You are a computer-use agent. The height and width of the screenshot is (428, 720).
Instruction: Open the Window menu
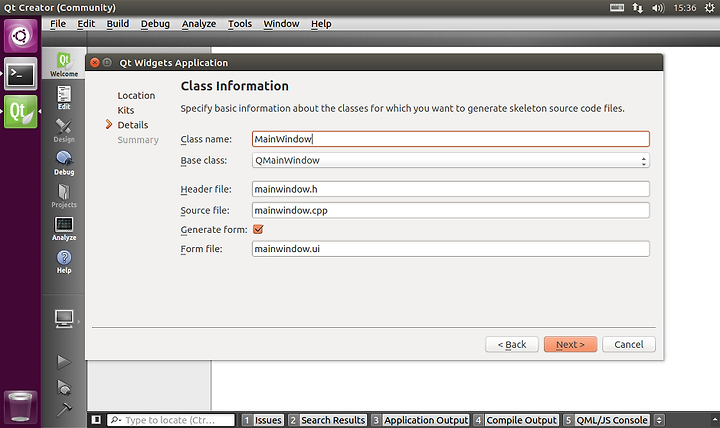pos(281,24)
